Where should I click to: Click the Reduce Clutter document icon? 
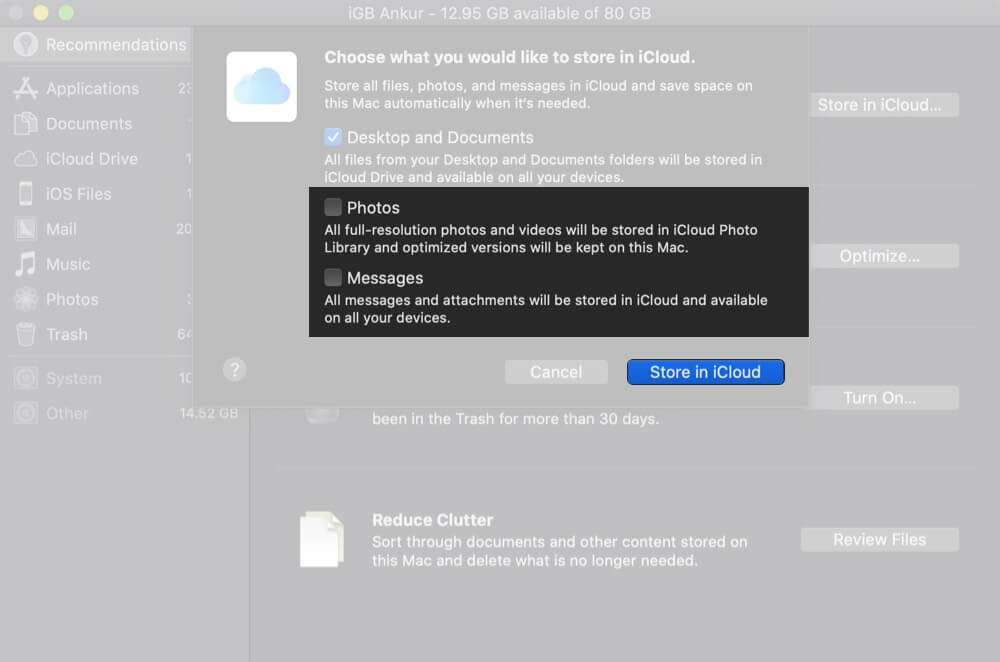[x=322, y=540]
